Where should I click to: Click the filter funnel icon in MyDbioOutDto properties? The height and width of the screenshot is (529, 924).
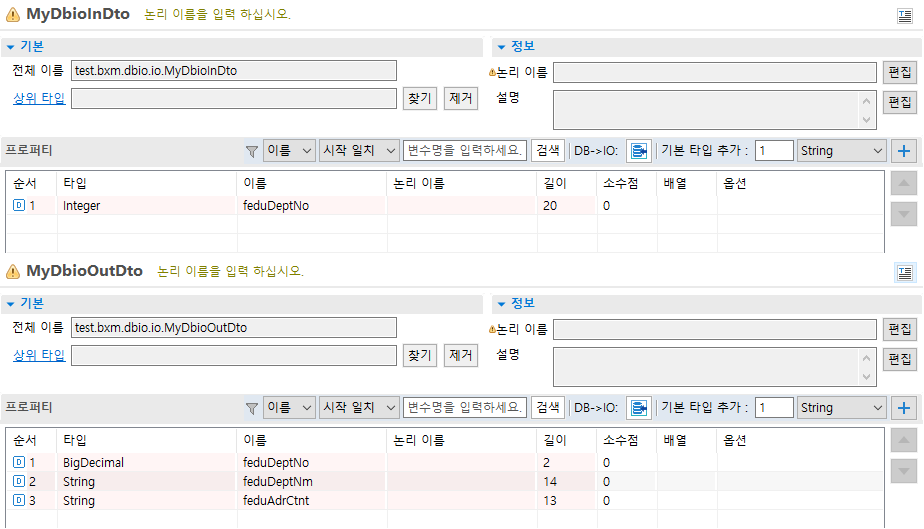click(x=252, y=408)
